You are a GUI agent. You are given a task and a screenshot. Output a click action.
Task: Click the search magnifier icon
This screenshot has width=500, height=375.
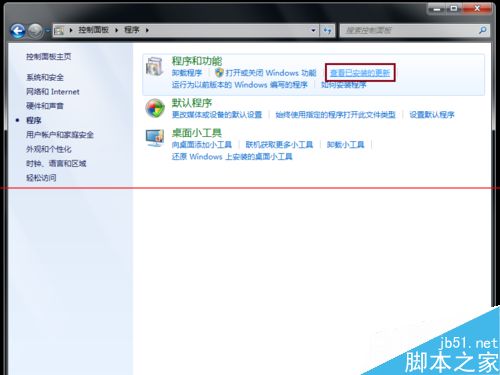pyautogui.click(x=482, y=30)
